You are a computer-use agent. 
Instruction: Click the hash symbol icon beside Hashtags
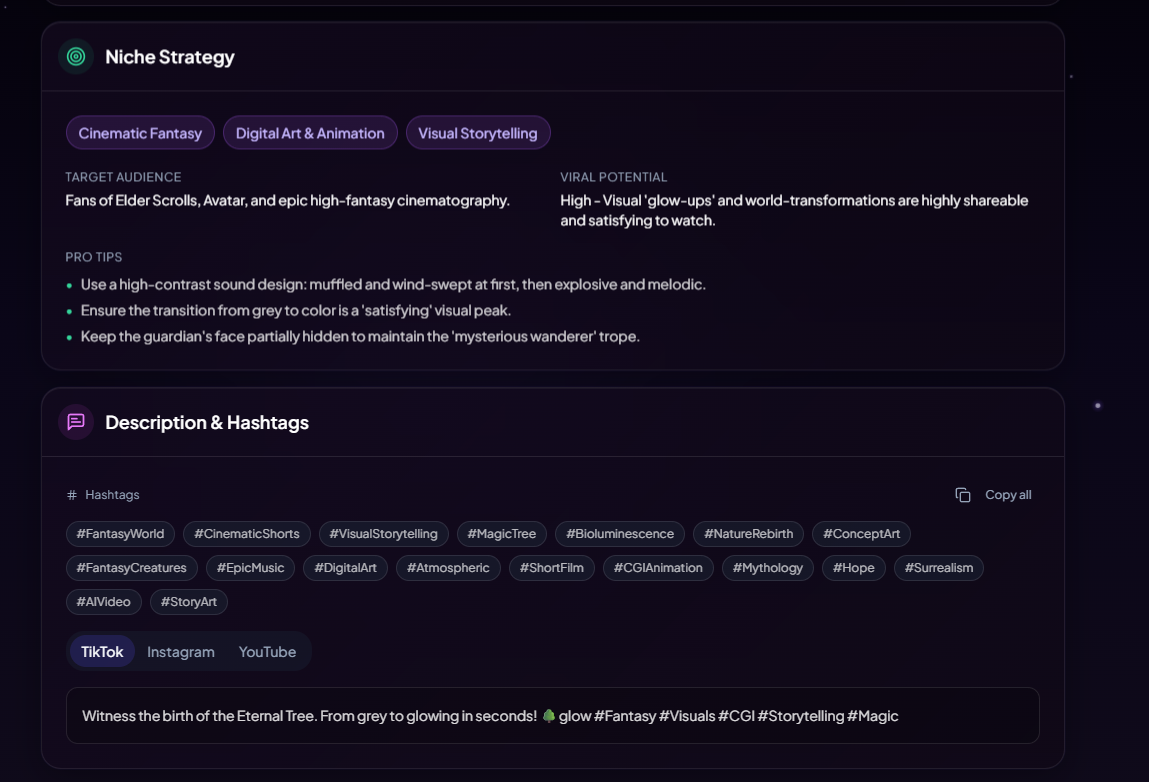click(x=72, y=495)
